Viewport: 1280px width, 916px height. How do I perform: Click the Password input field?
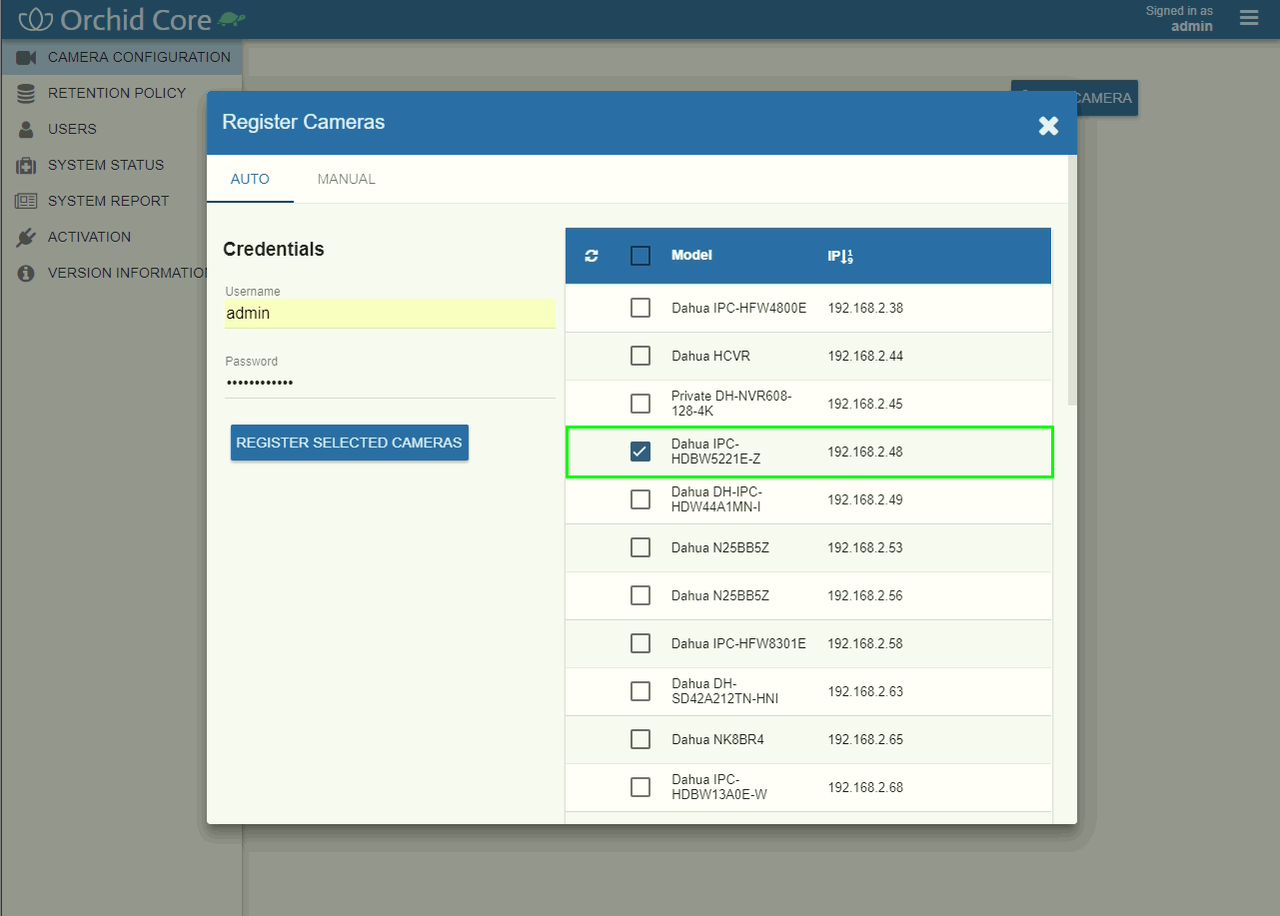(x=389, y=383)
